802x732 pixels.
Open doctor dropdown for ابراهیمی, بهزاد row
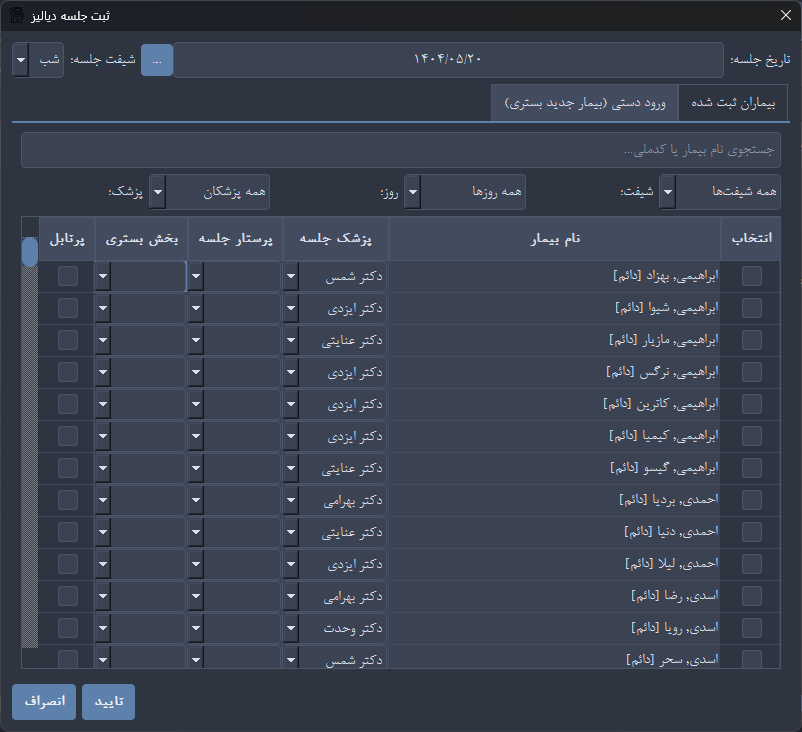coord(291,276)
